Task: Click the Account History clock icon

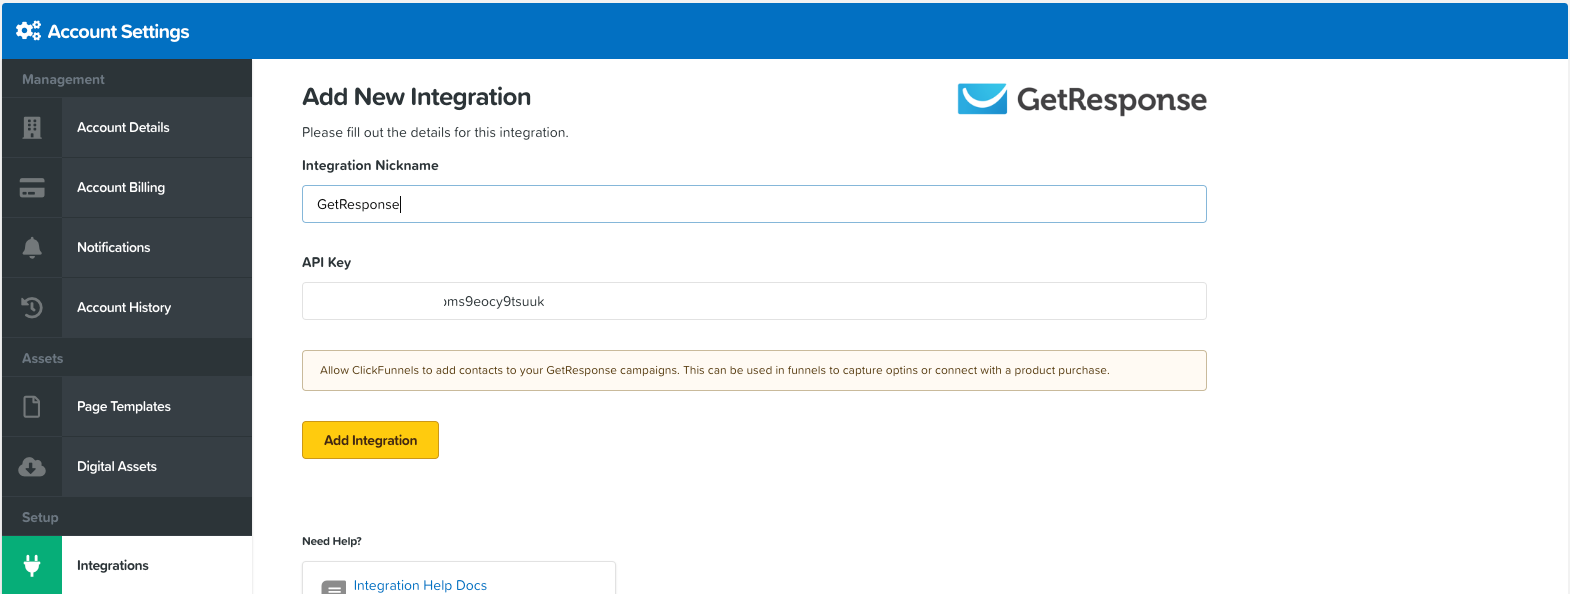Action: (x=32, y=307)
